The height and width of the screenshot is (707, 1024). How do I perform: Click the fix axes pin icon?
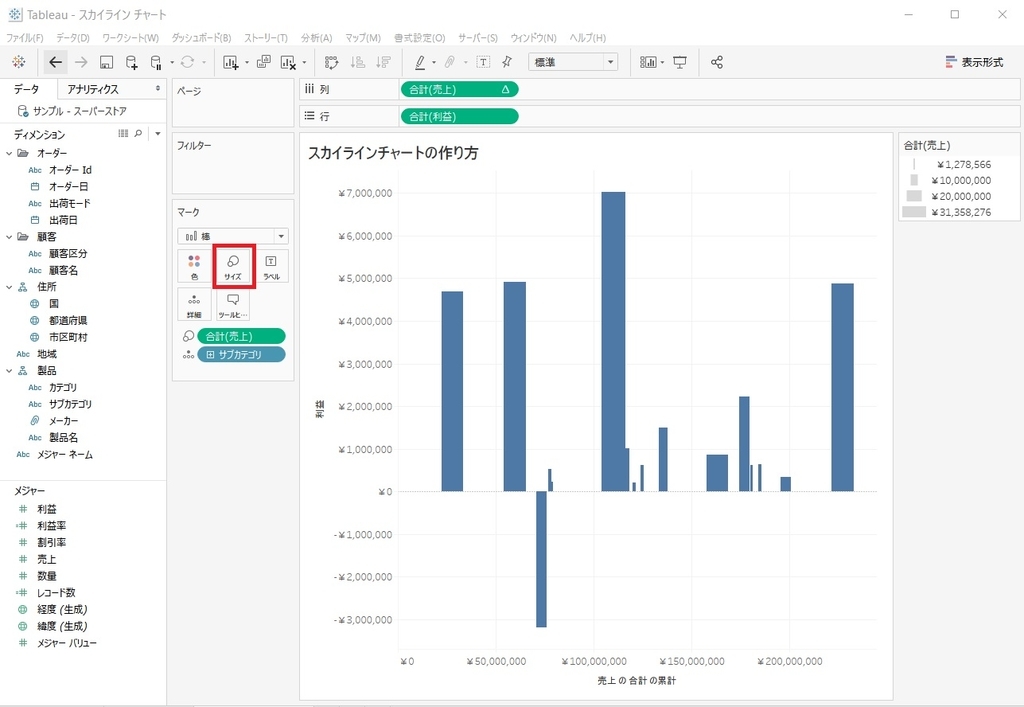click(507, 62)
